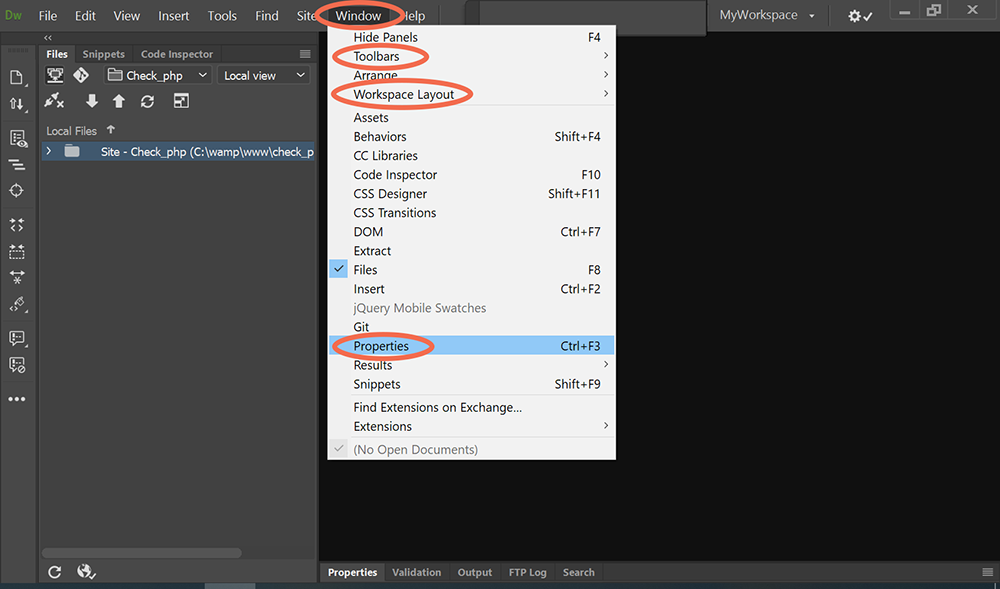Refresh the Files panel with the refresh icon
Screen dimensions: 1000x589
(x=147, y=100)
